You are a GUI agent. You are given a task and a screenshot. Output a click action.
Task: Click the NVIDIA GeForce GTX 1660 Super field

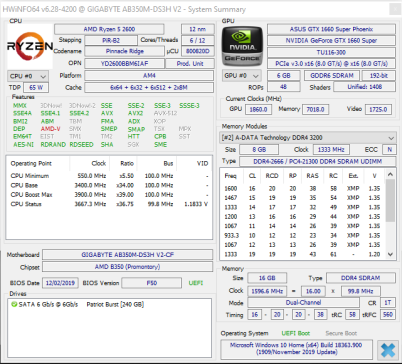[331, 41]
